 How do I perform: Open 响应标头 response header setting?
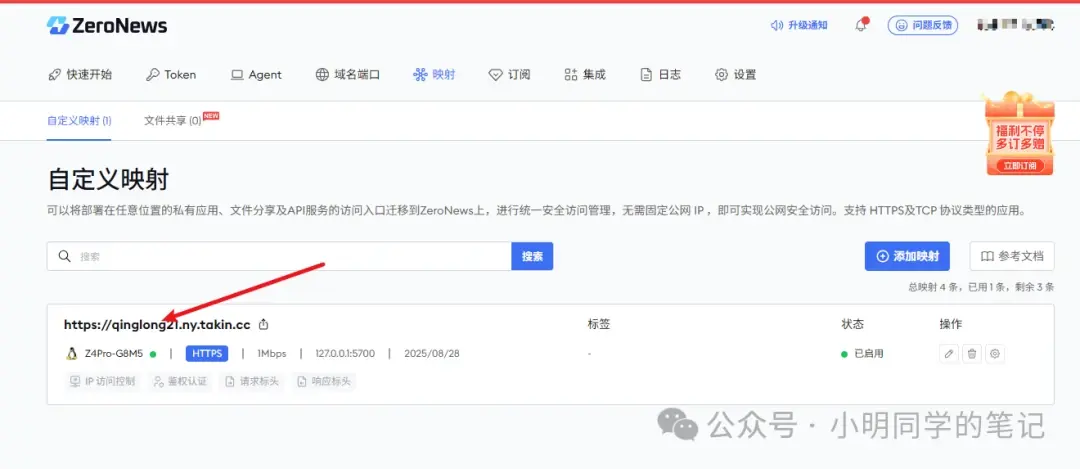pyautogui.click(x=324, y=381)
